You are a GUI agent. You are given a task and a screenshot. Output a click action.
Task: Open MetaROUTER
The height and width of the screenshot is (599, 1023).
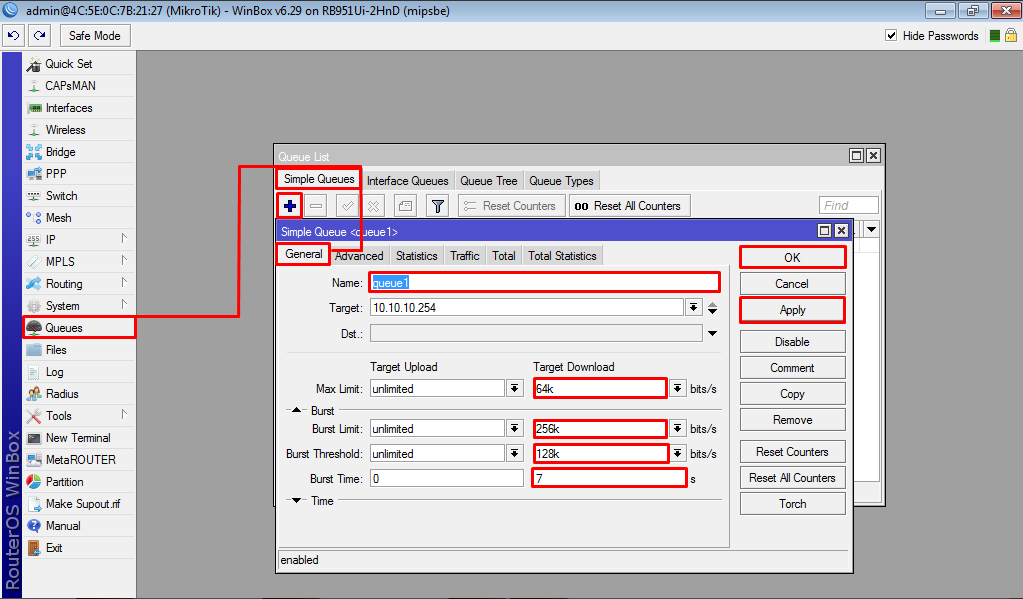79,460
